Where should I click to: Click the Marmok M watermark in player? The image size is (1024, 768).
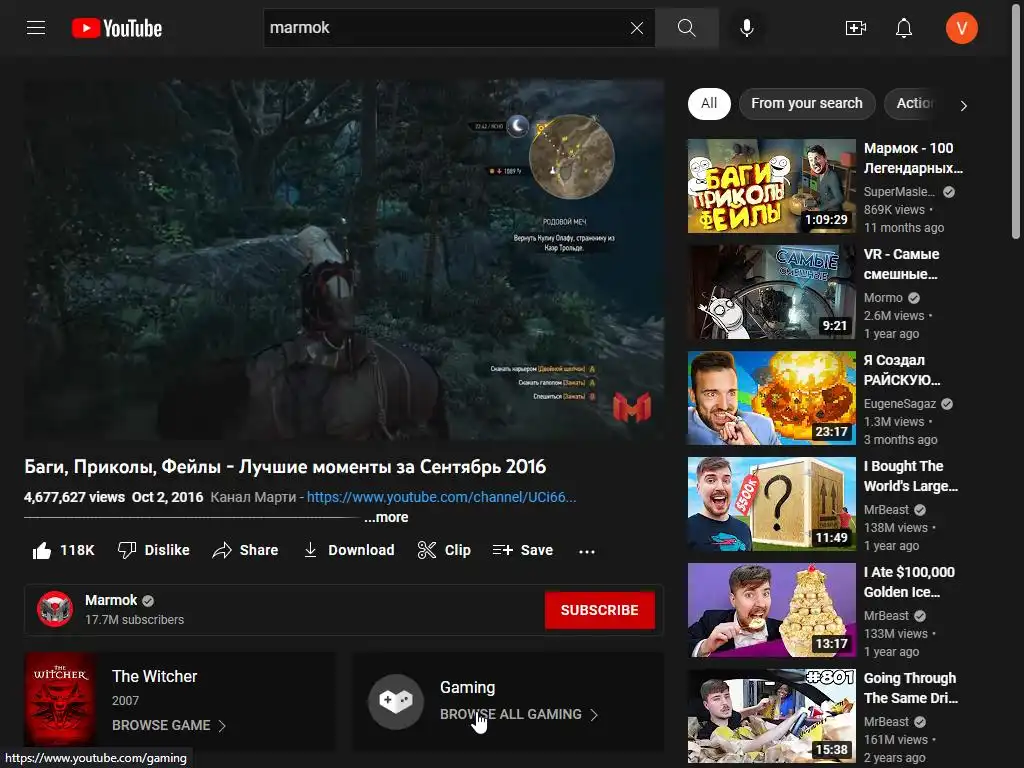[632, 408]
